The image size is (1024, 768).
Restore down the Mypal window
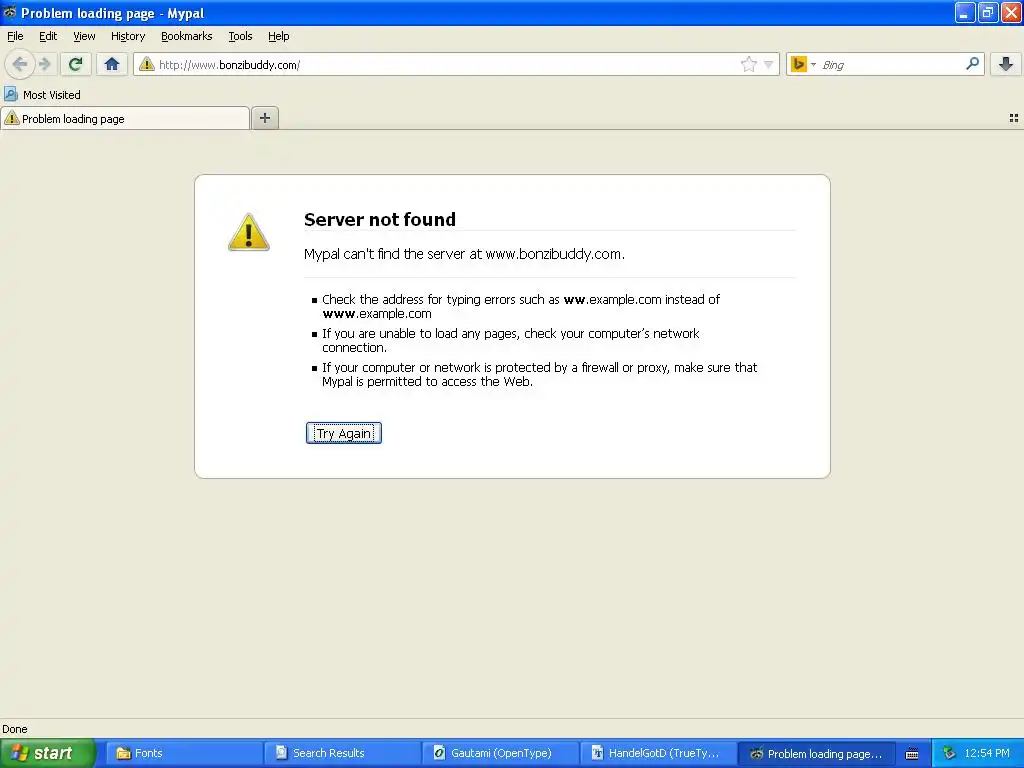987,12
